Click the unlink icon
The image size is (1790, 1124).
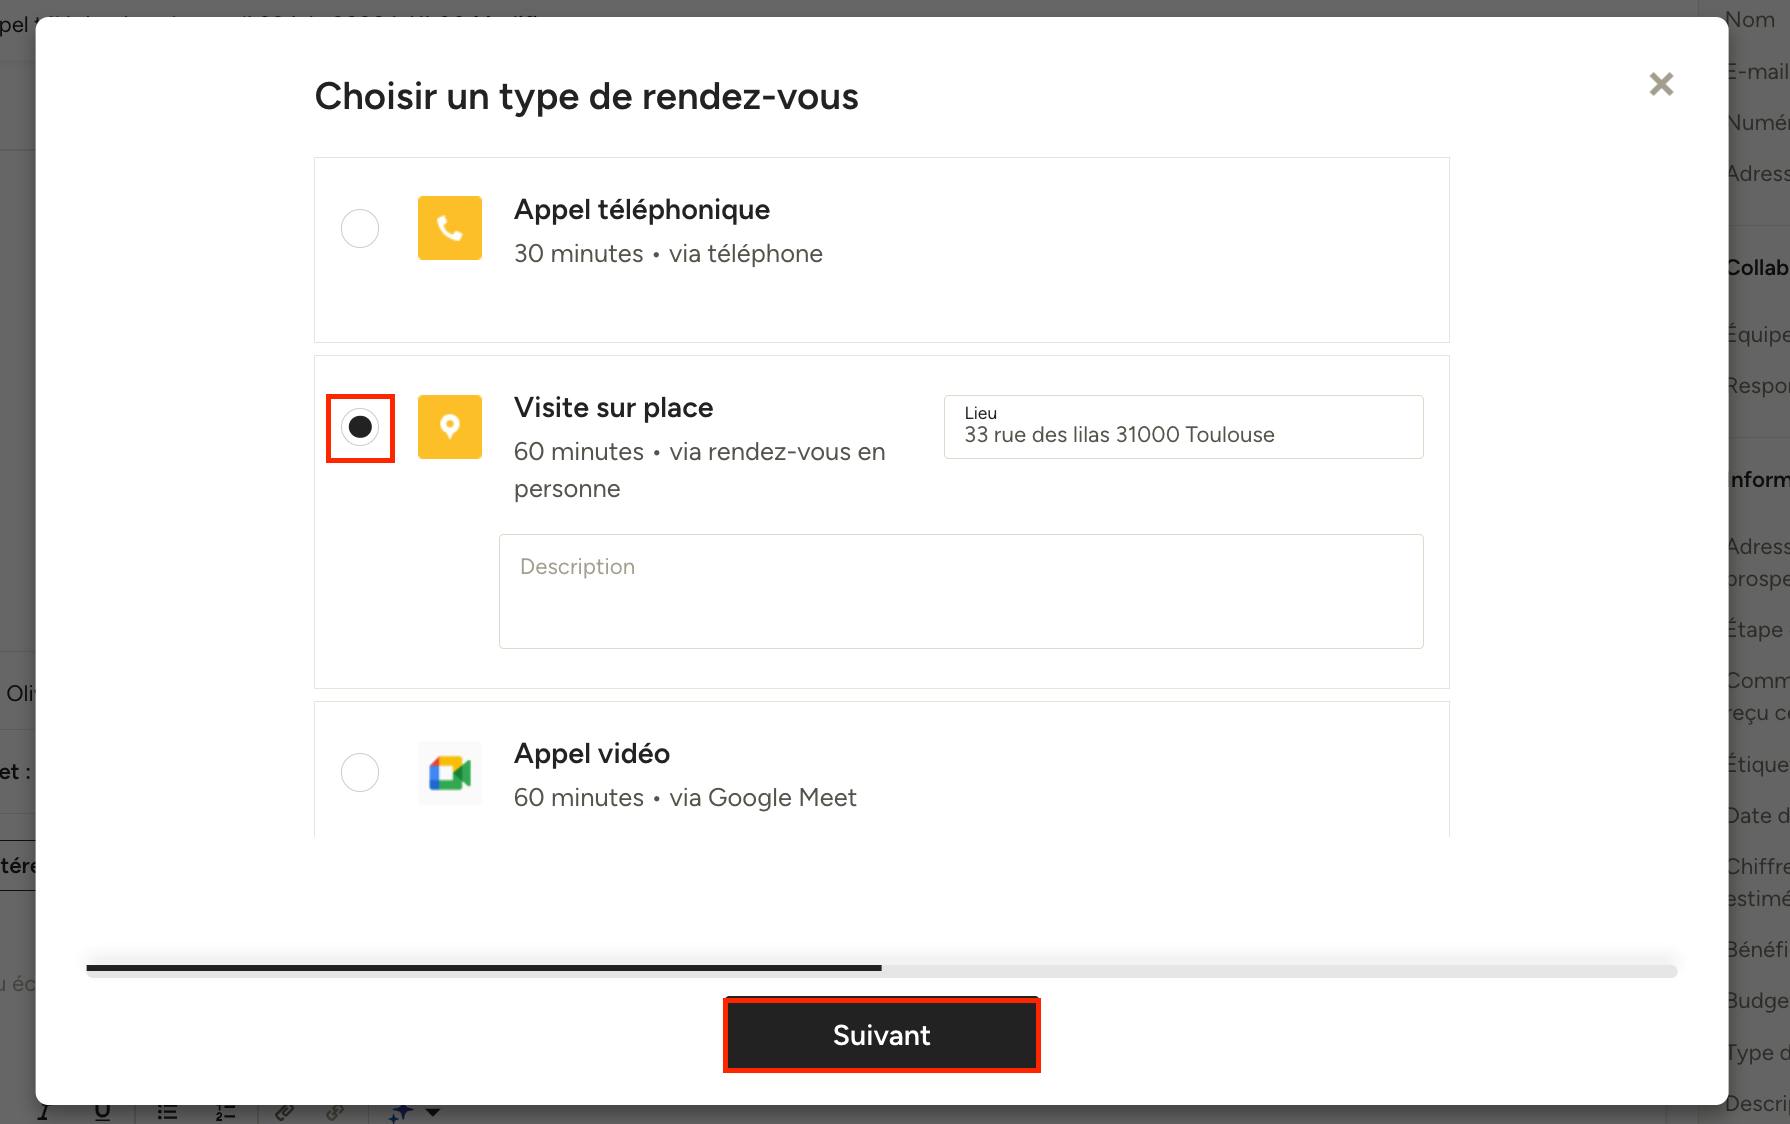[x=335, y=1112]
